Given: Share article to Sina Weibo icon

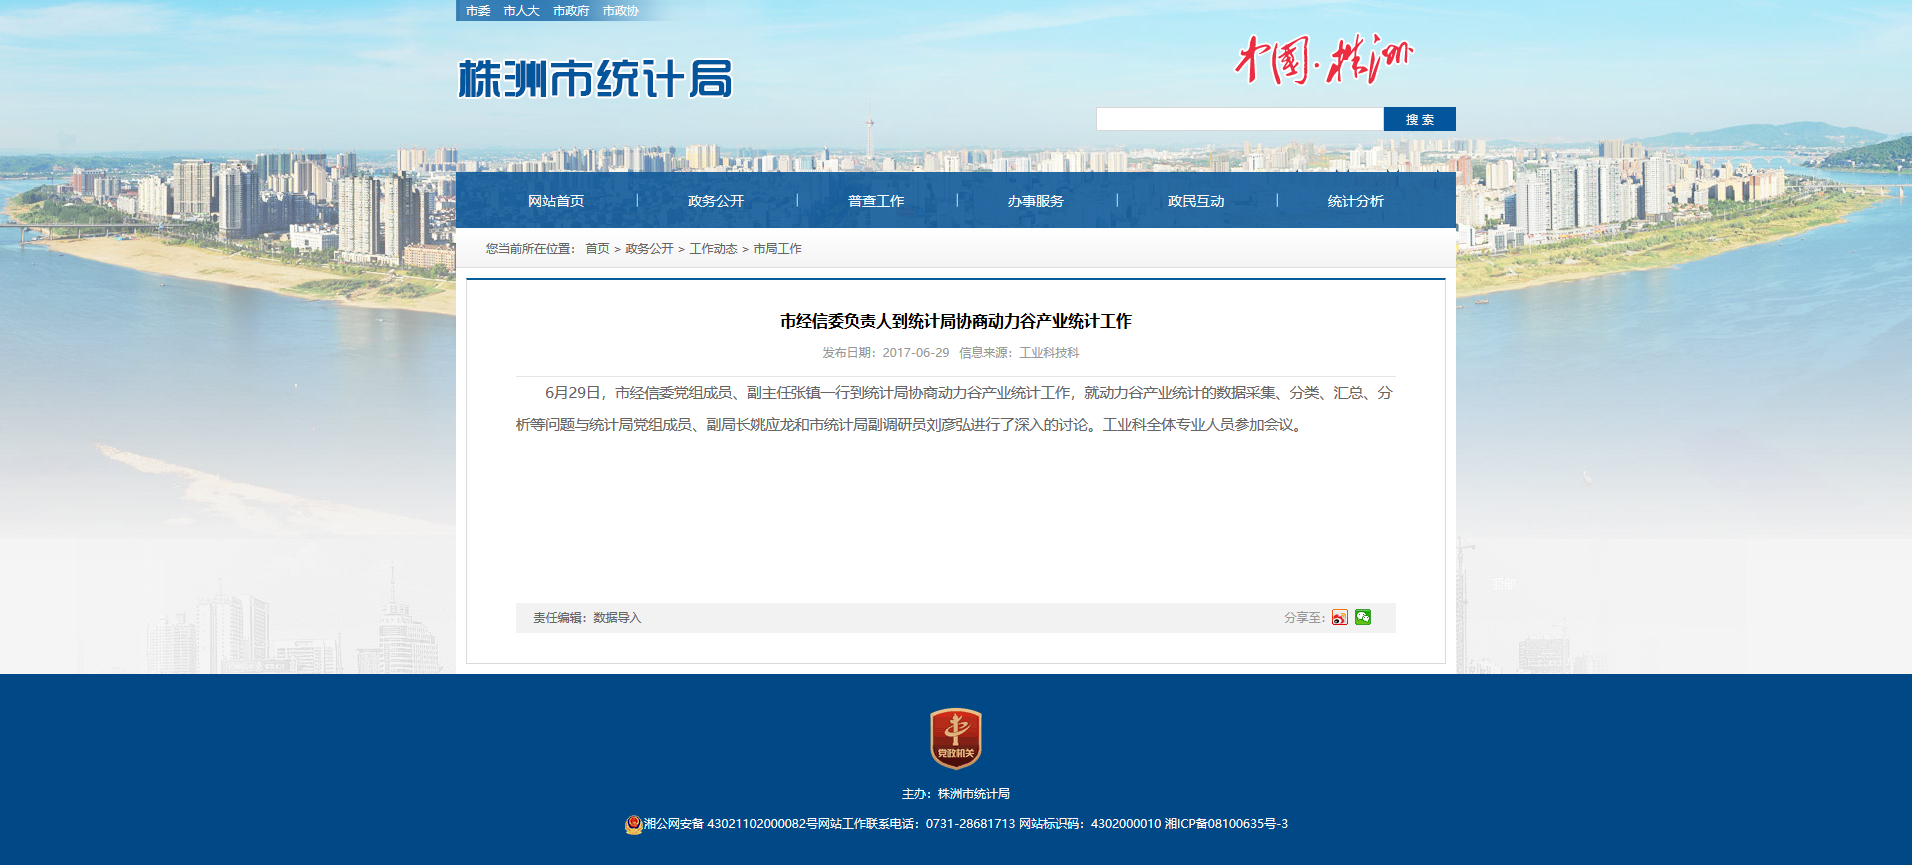Looking at the screenshot, I should [x=1339, y=618].
